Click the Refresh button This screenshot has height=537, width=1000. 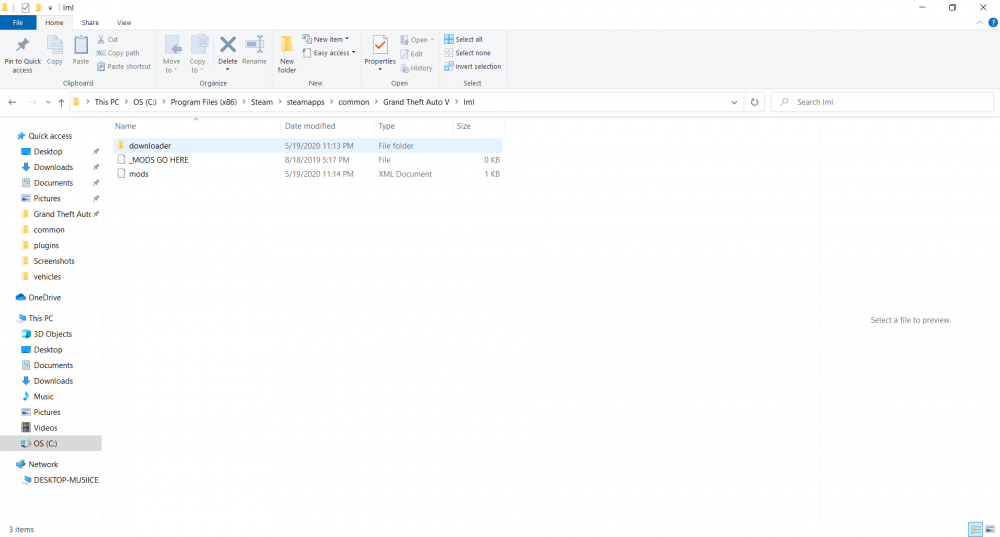(754, 102)
